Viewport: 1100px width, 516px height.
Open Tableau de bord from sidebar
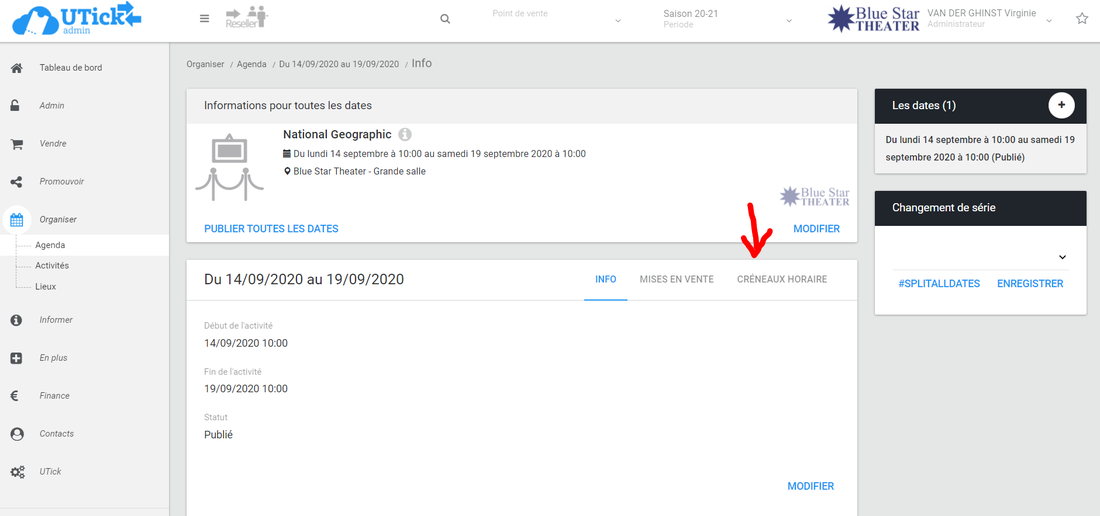(70, 68)
